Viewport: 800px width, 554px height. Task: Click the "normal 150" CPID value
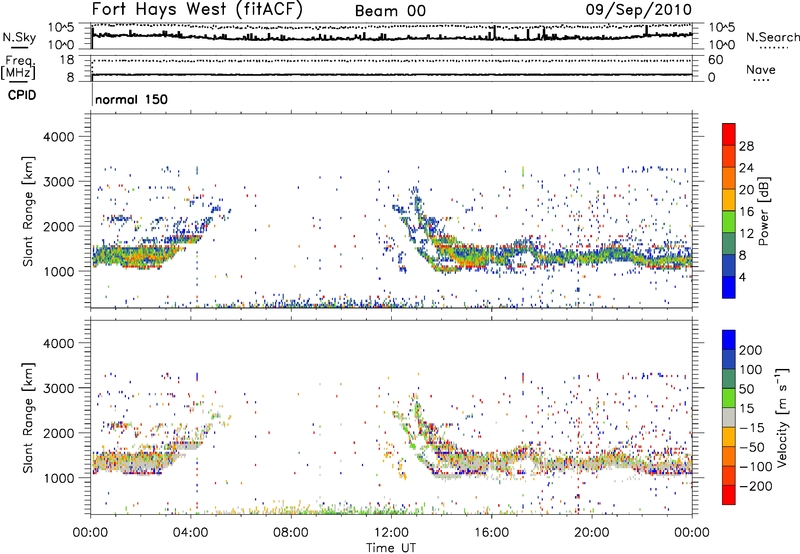132,99
